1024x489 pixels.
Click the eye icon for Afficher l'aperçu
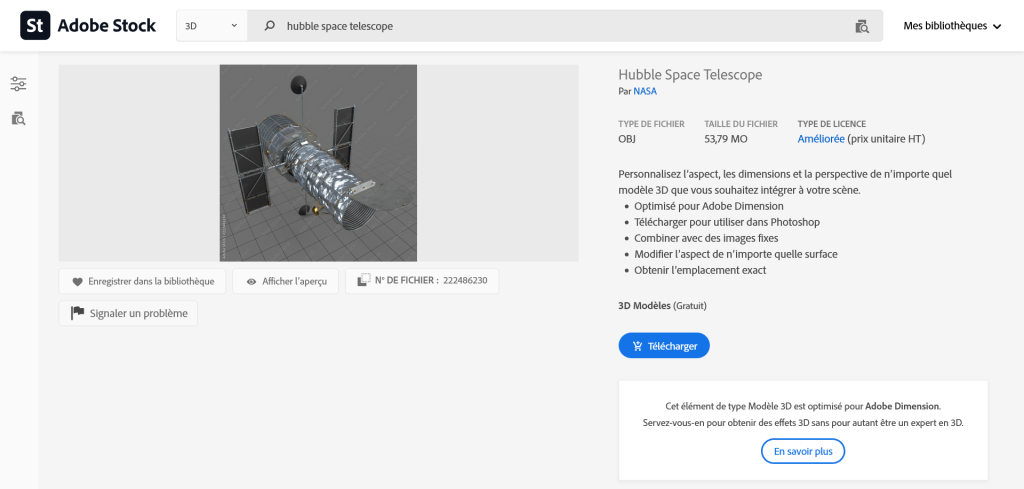(251, 281)
